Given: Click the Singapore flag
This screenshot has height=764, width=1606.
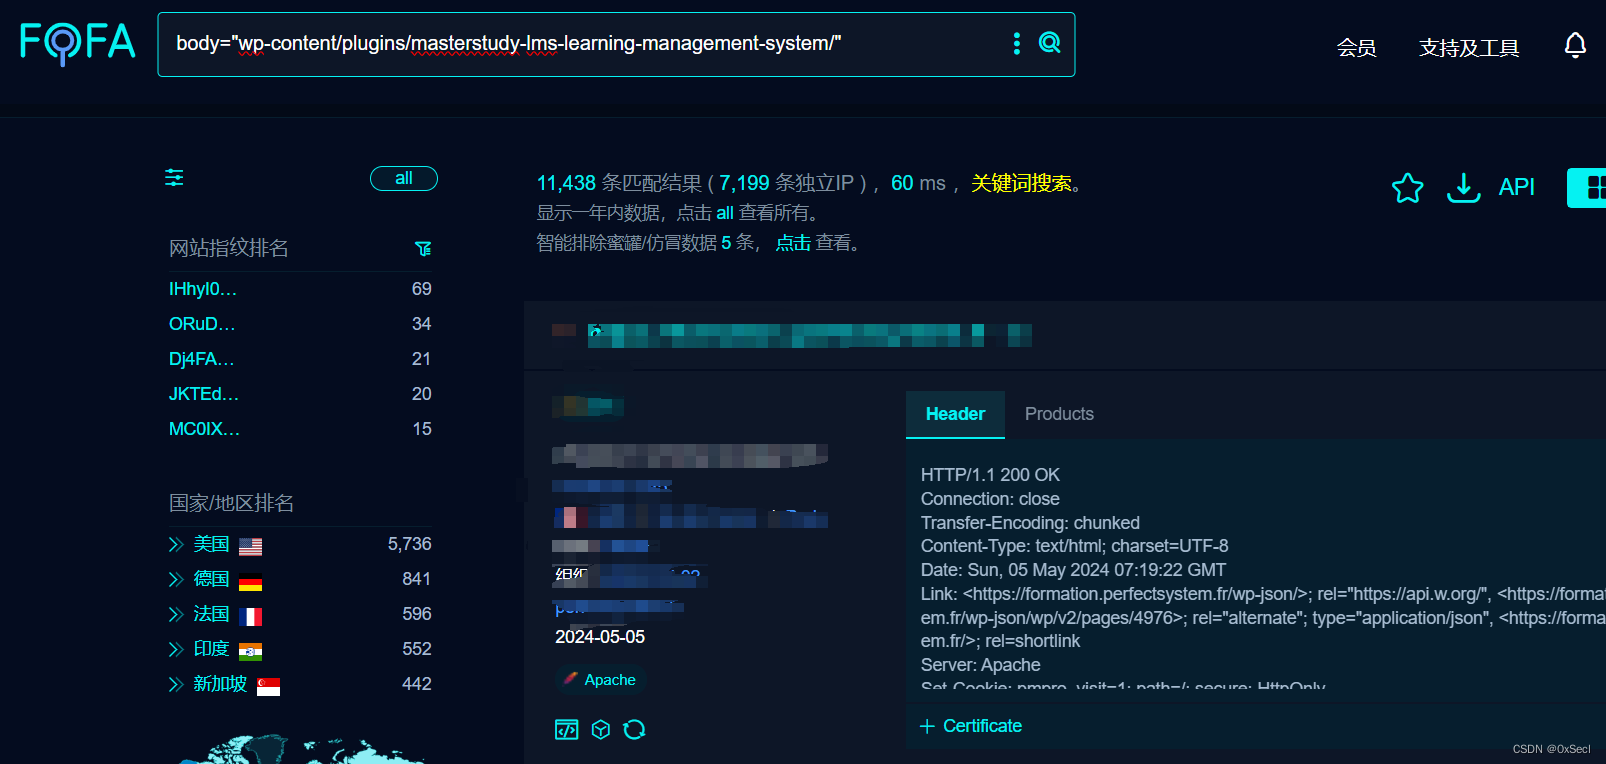Looking at the screenshot, I should pos(268,686).
